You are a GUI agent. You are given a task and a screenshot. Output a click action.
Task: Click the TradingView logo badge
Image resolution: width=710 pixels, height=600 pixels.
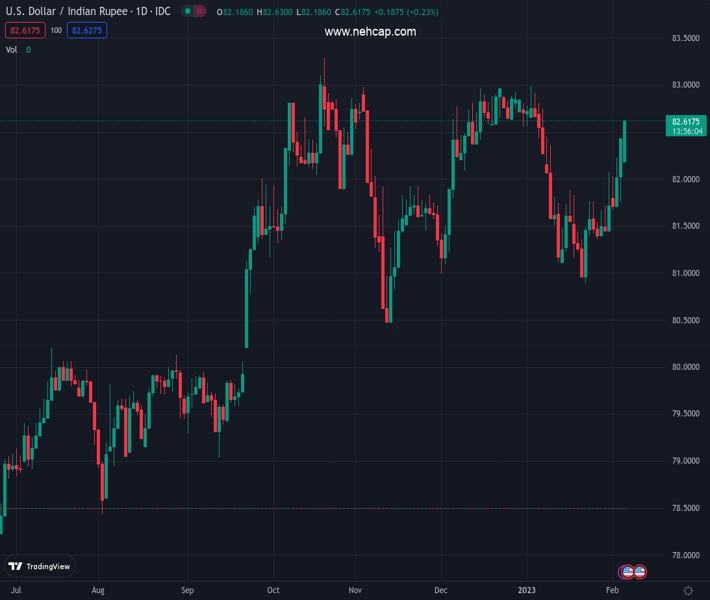(39, 566)
